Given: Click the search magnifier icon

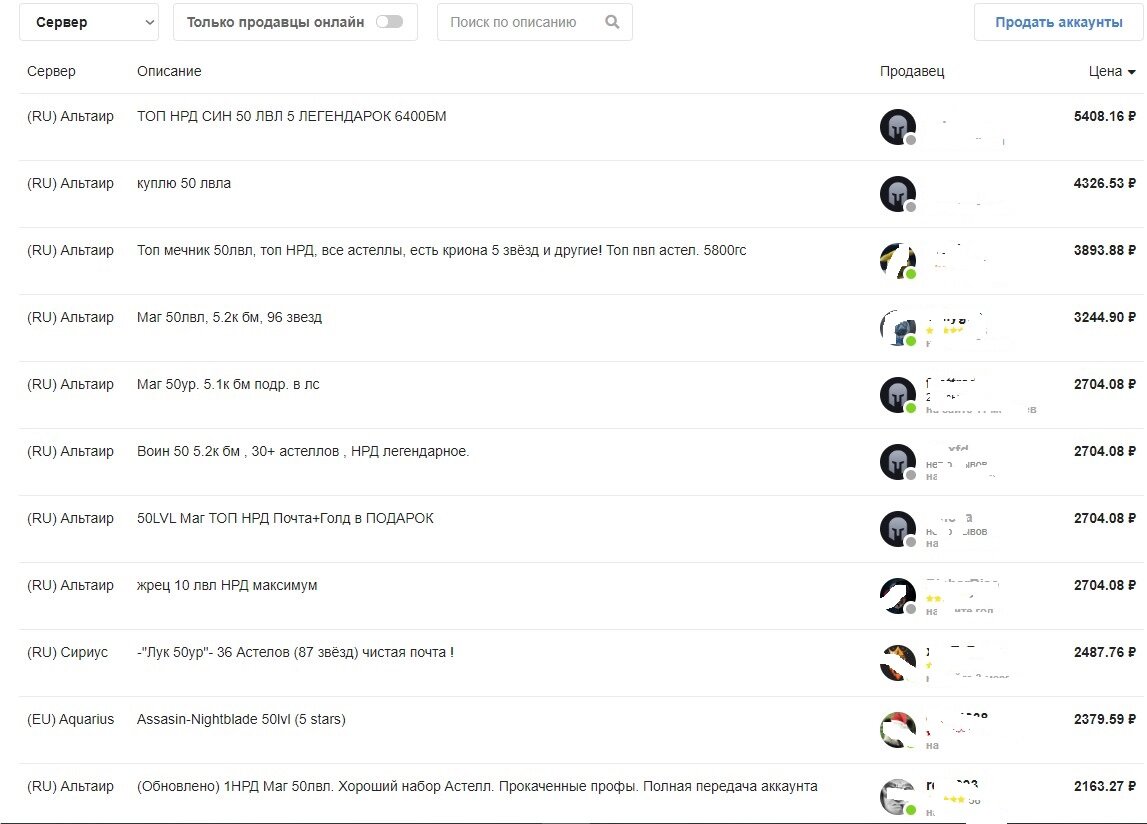Looking at the screenshot, I should (x=612, y=22).
